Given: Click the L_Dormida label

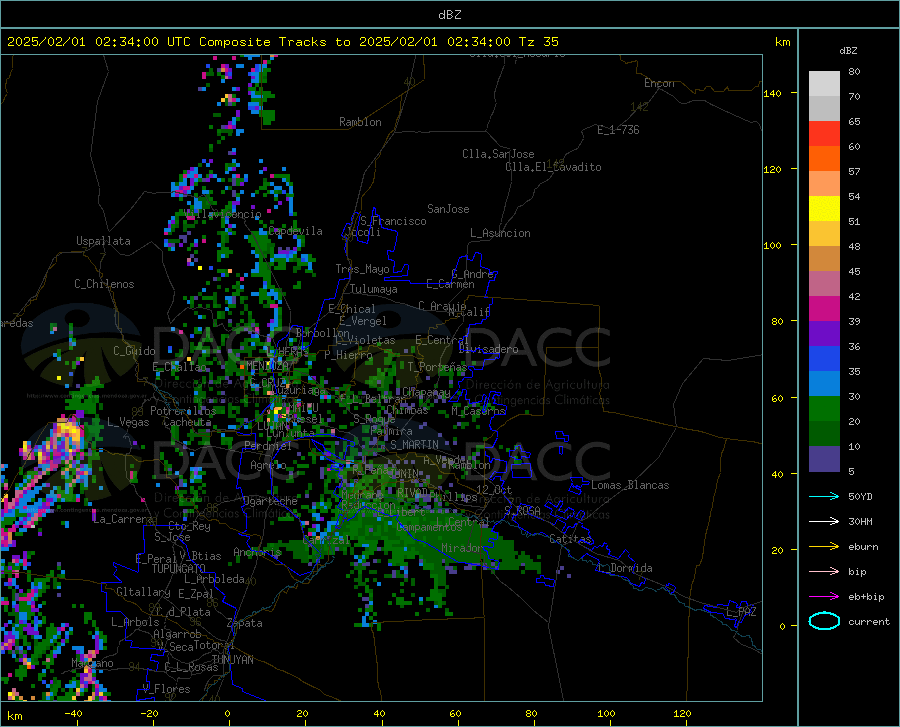Looking at the screenshot, I should (x=625, y=568).
